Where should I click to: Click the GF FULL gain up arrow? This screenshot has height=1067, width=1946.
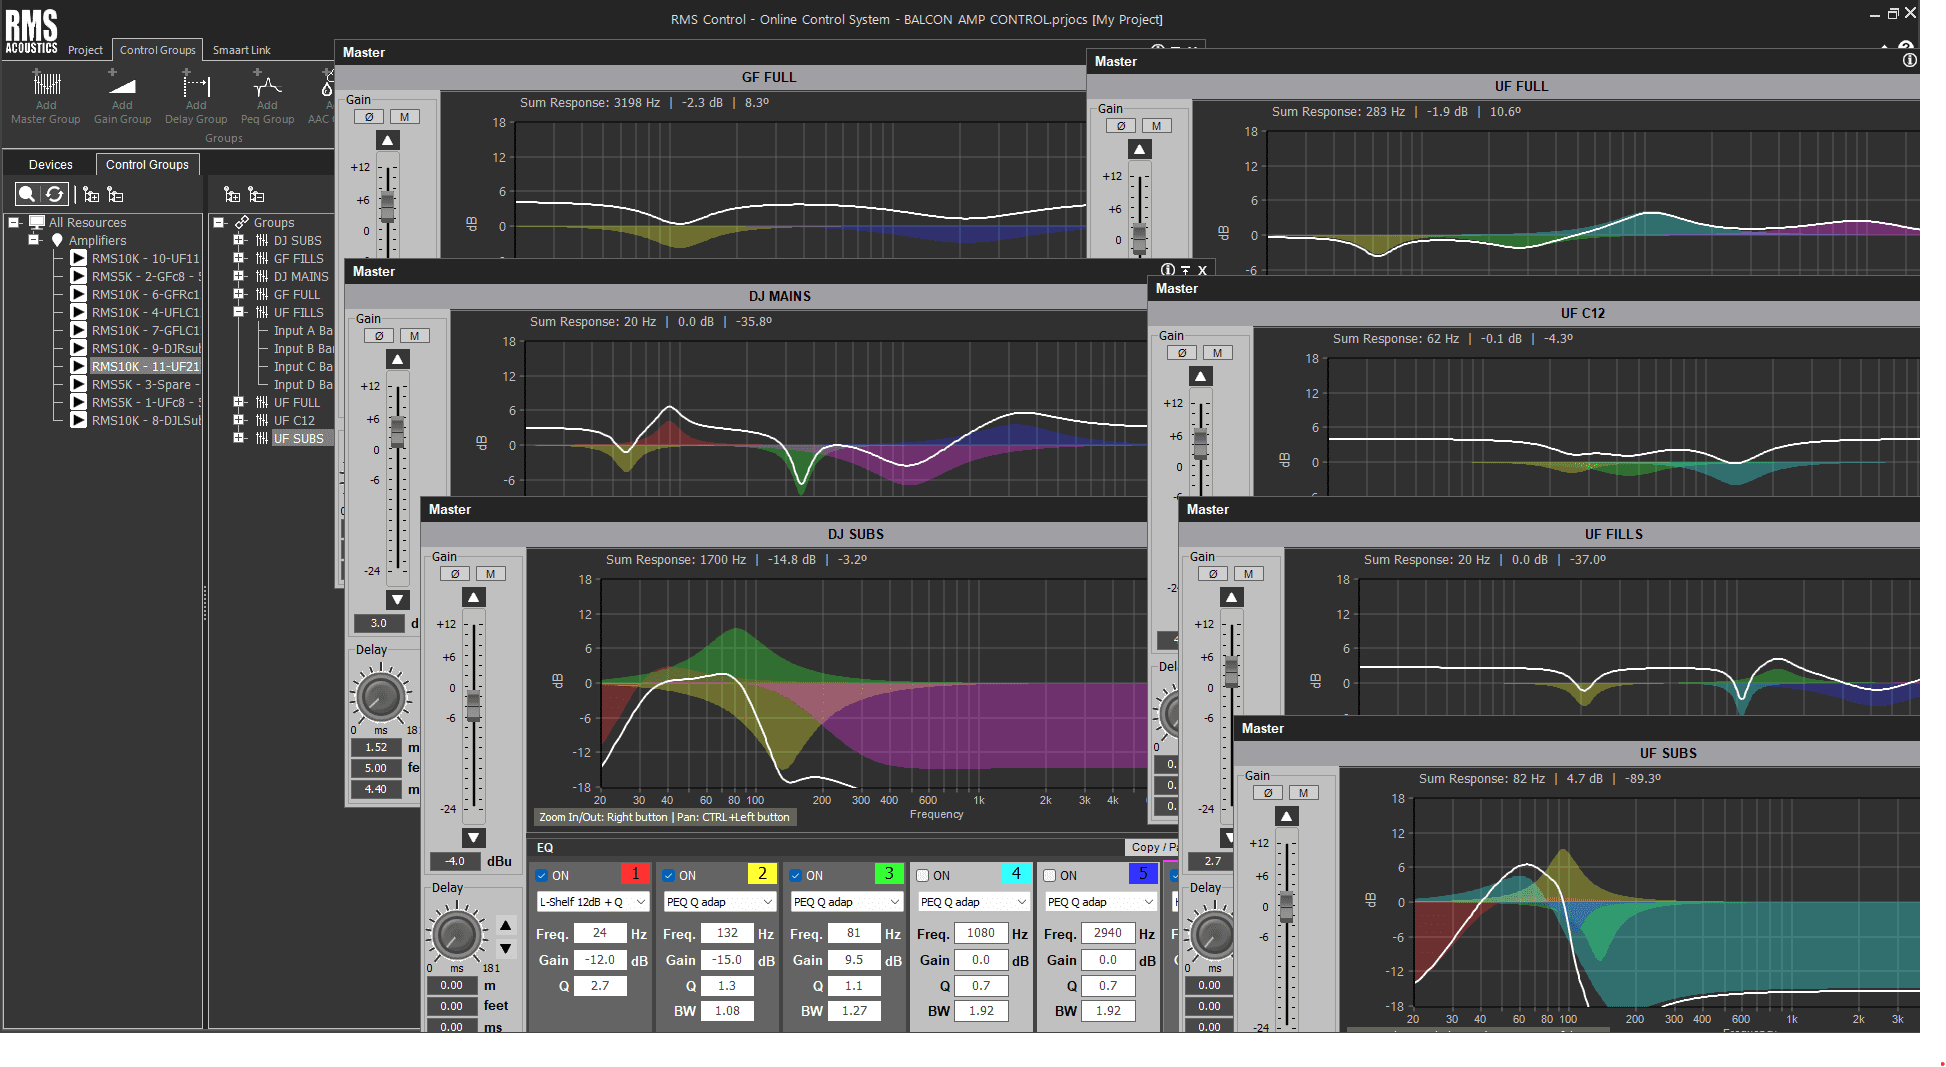pyautogui.click(x=388, y=140)
